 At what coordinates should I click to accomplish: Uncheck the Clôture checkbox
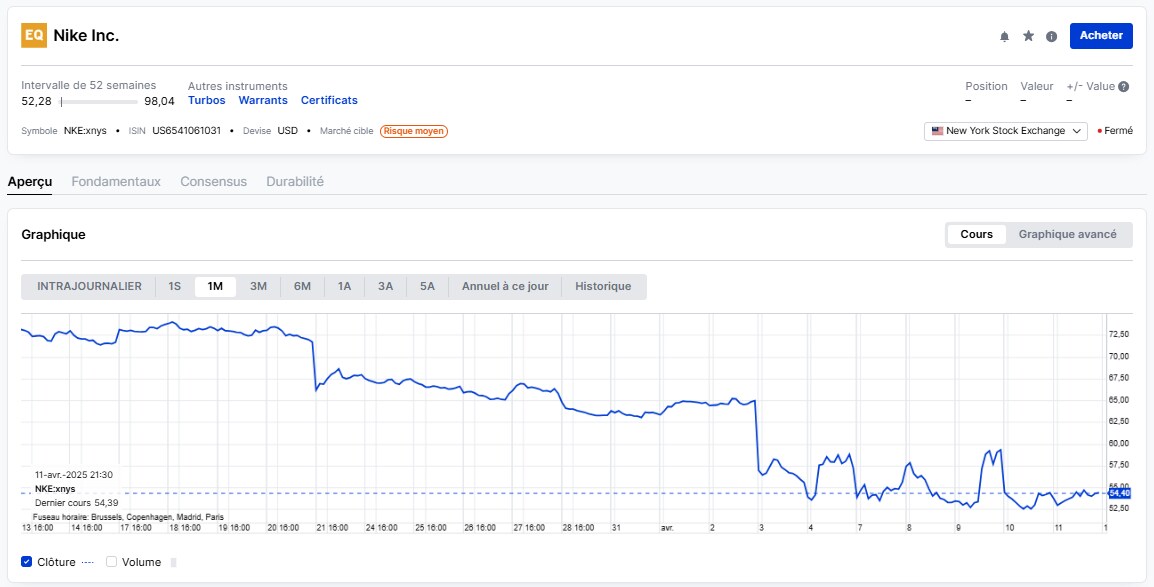[27, 562]
